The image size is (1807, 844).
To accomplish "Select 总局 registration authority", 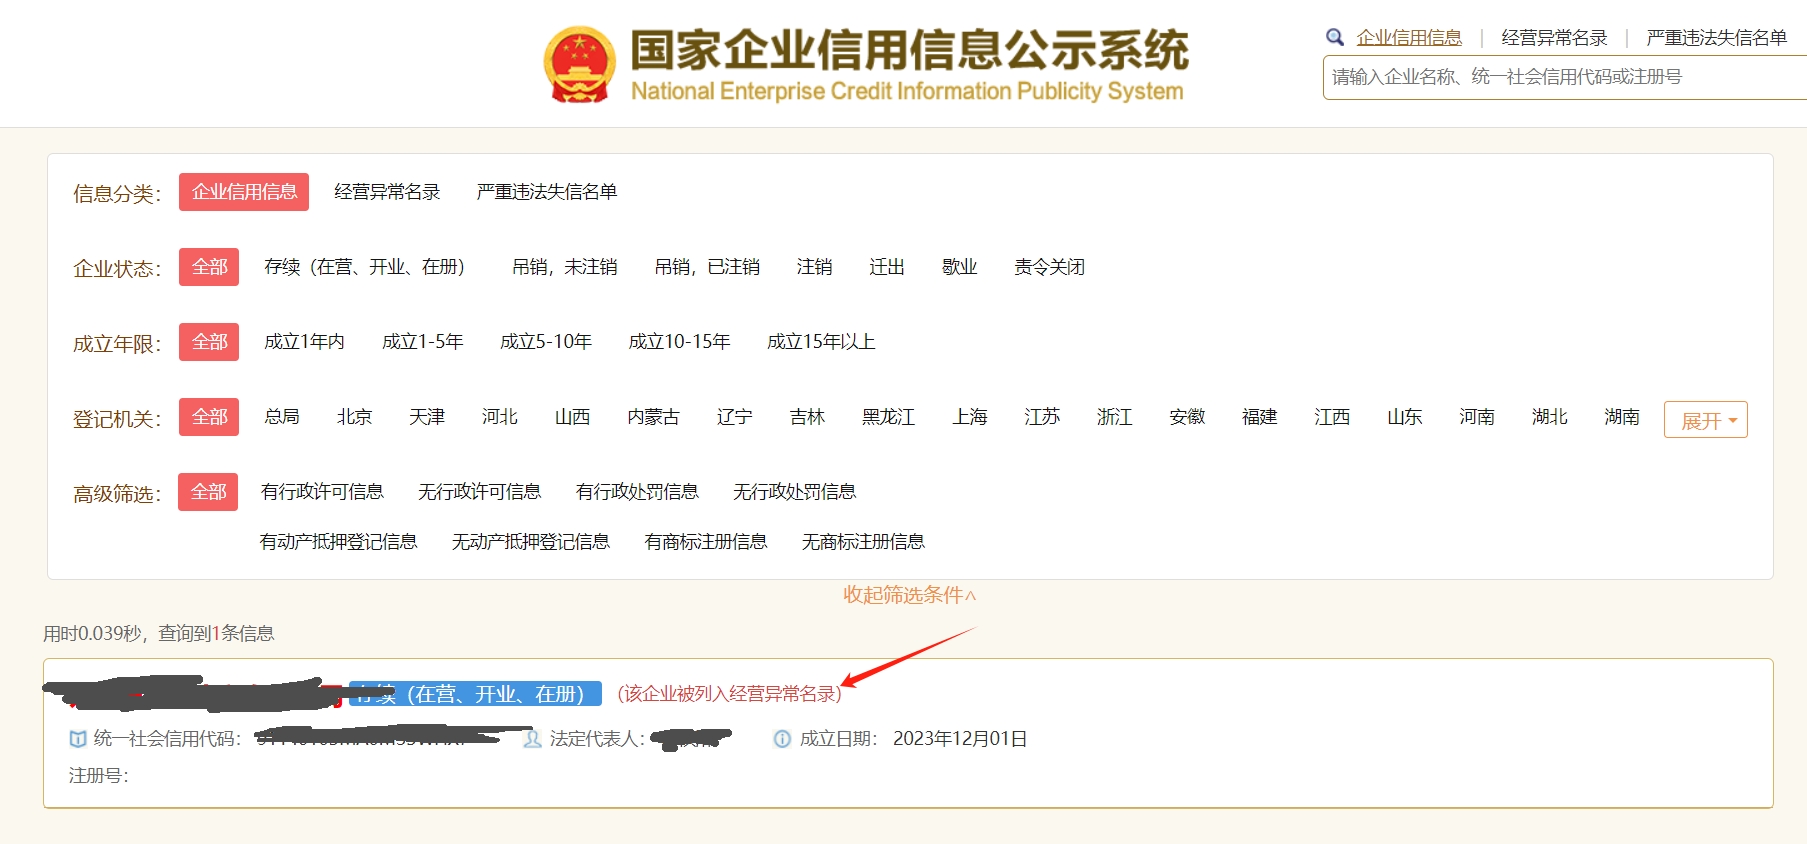I will [x=282, y=417].
